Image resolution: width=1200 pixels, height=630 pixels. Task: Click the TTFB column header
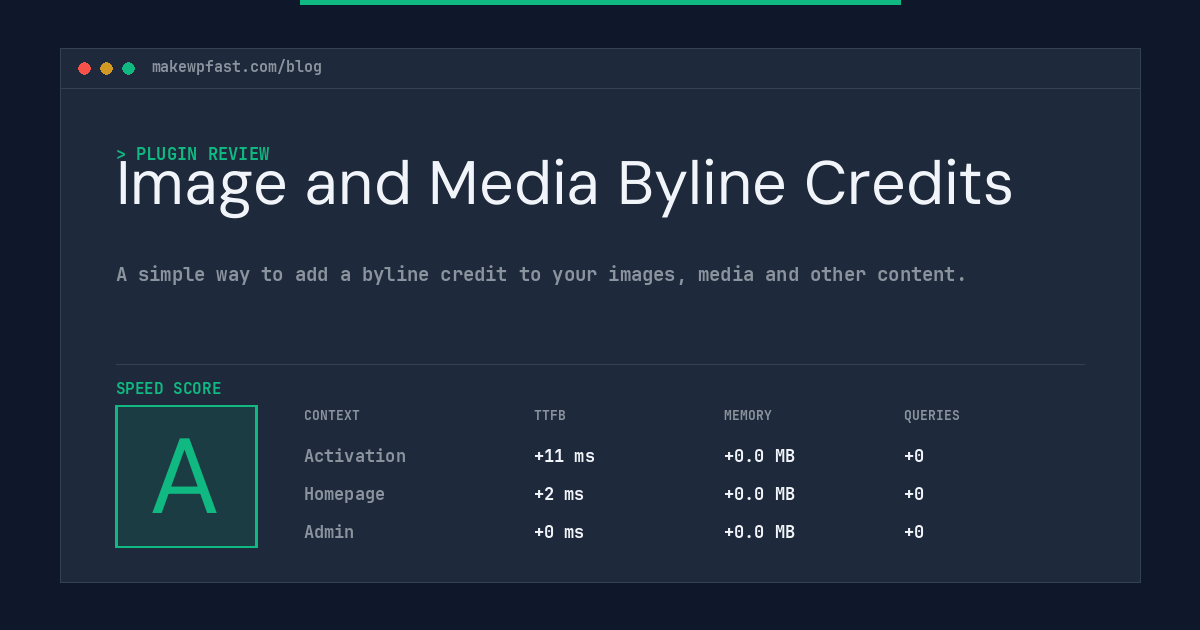[x=550, y=416]
